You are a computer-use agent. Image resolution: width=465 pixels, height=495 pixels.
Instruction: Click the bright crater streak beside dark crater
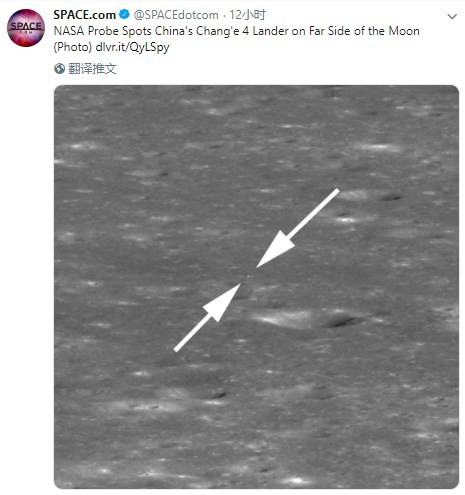tap(283, 318)
